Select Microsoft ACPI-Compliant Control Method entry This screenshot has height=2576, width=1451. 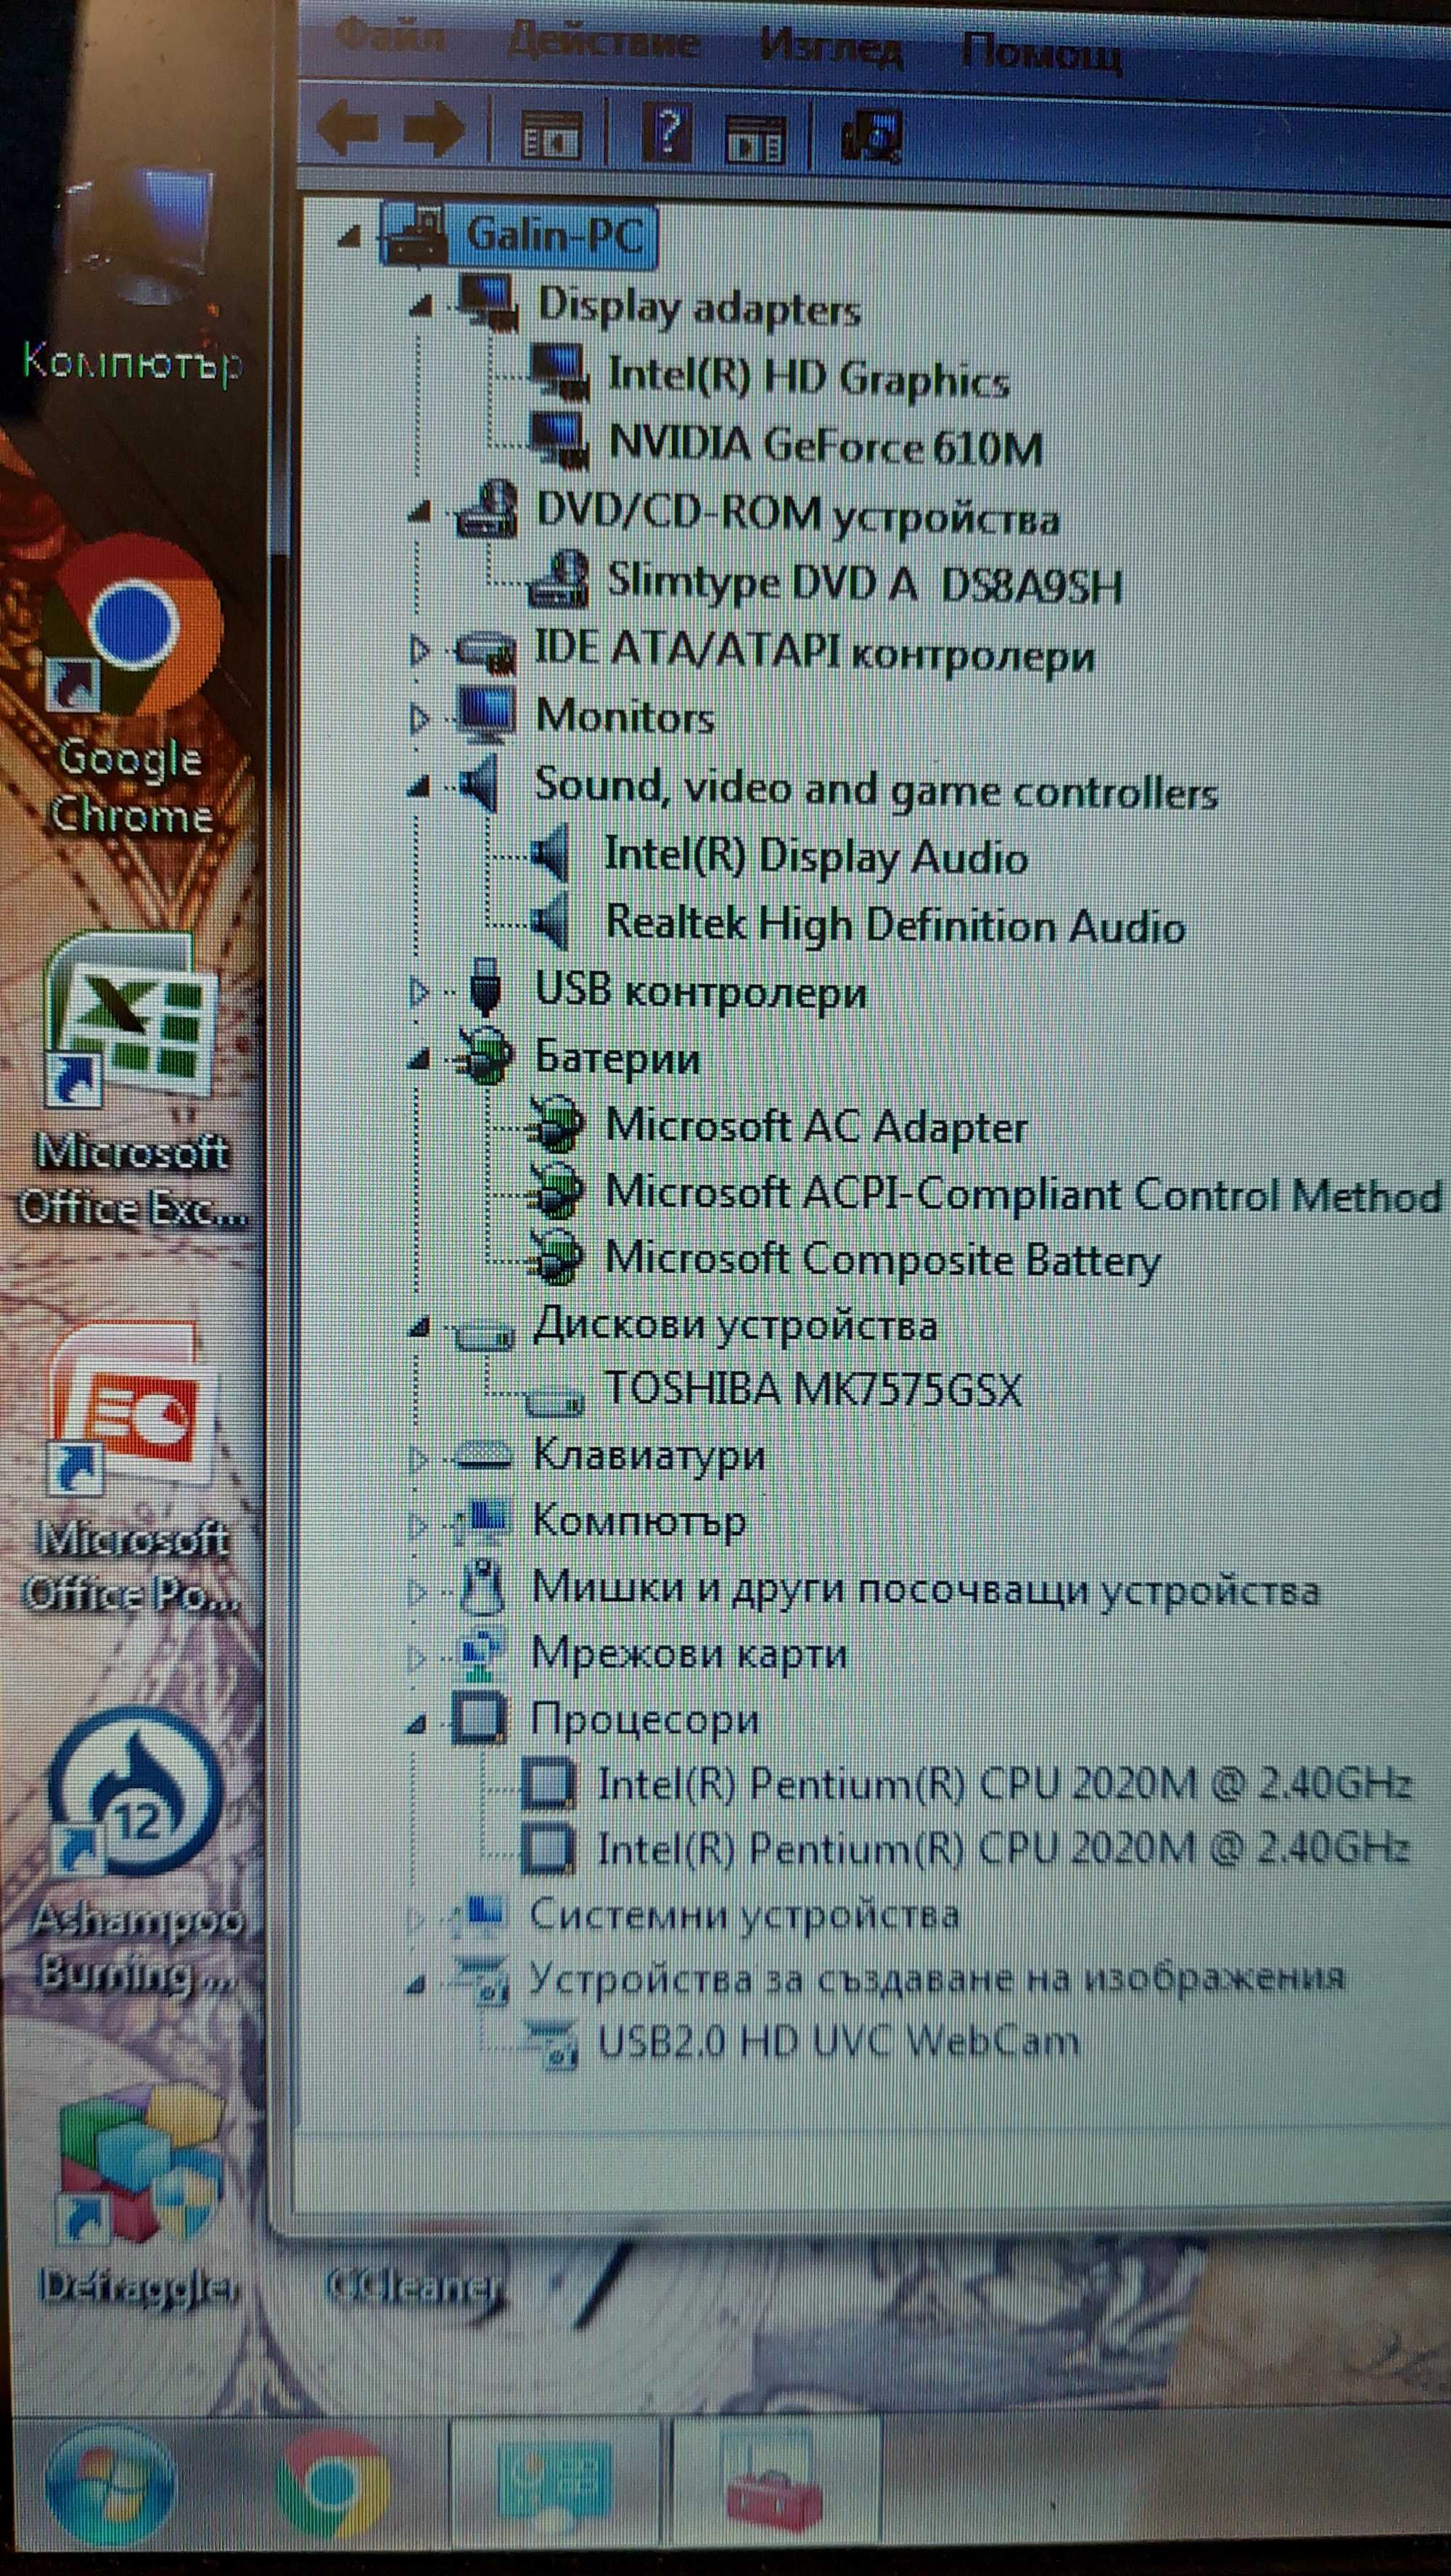coord(1023,1194)
